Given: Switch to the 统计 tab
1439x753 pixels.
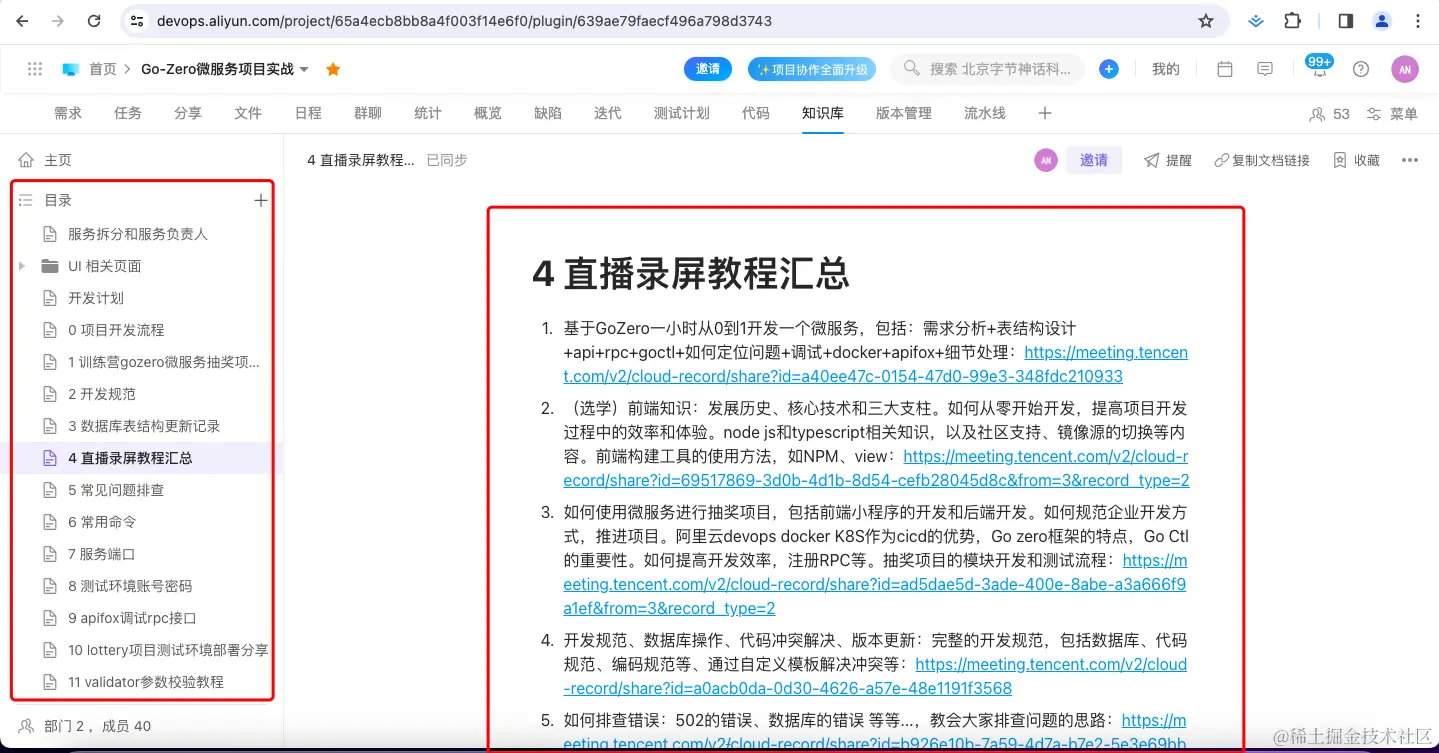Looking at the screenshot, I should coord(428,113).
